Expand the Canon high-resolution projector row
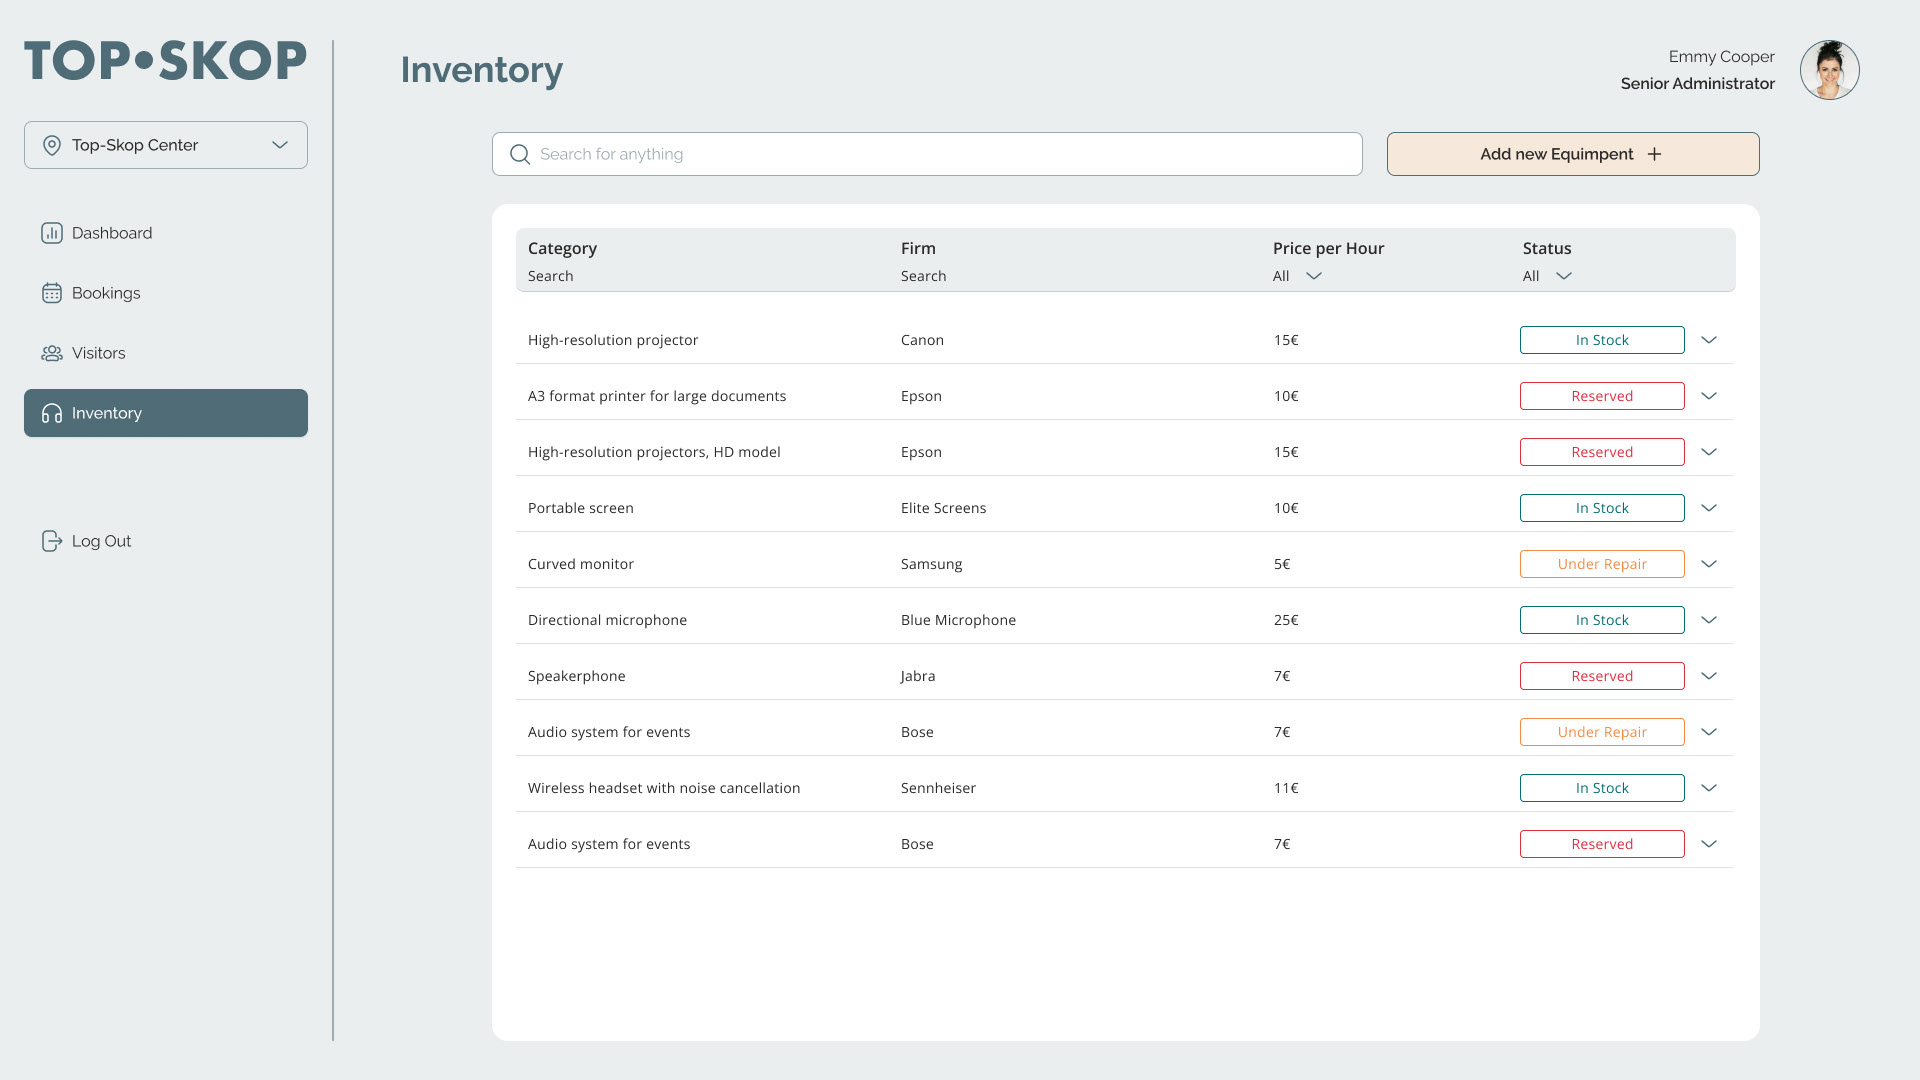 pos(1709,340)
